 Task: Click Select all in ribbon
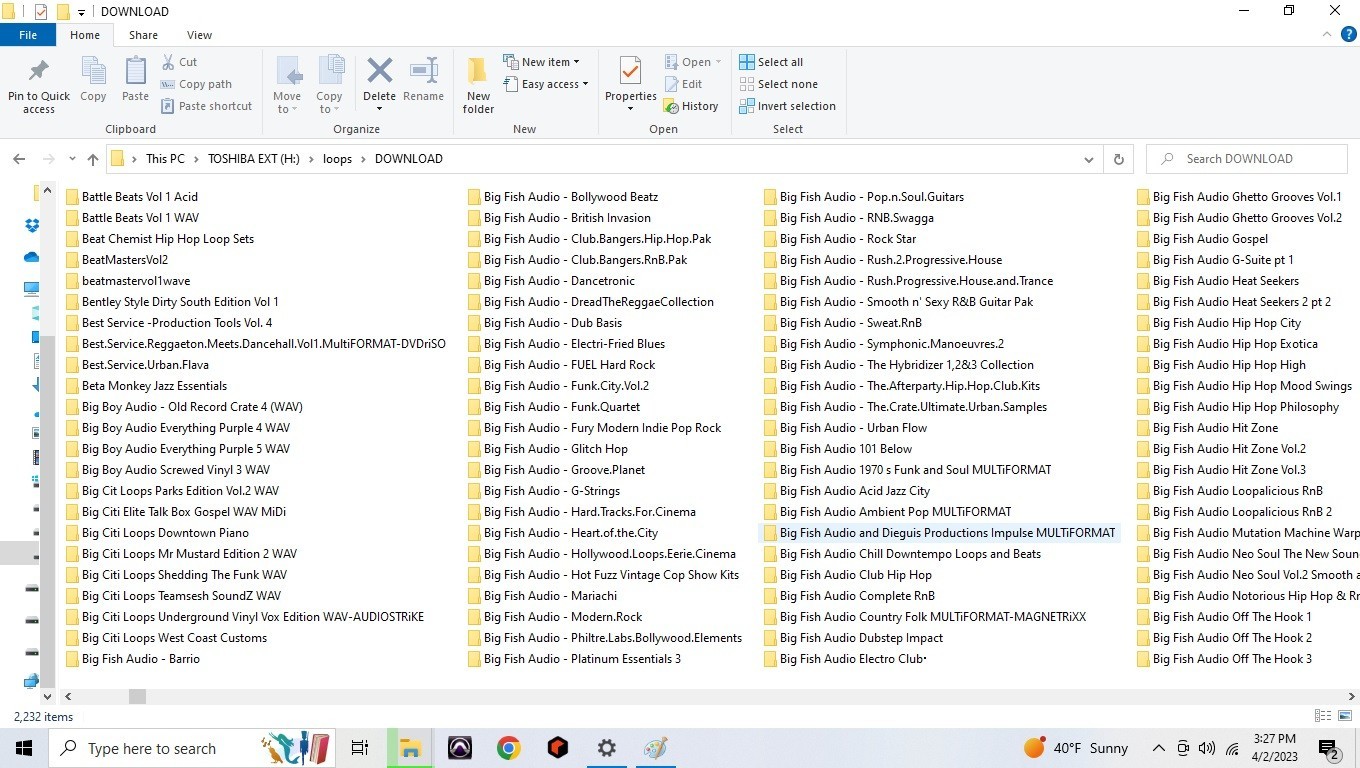(x=771, y=62)
